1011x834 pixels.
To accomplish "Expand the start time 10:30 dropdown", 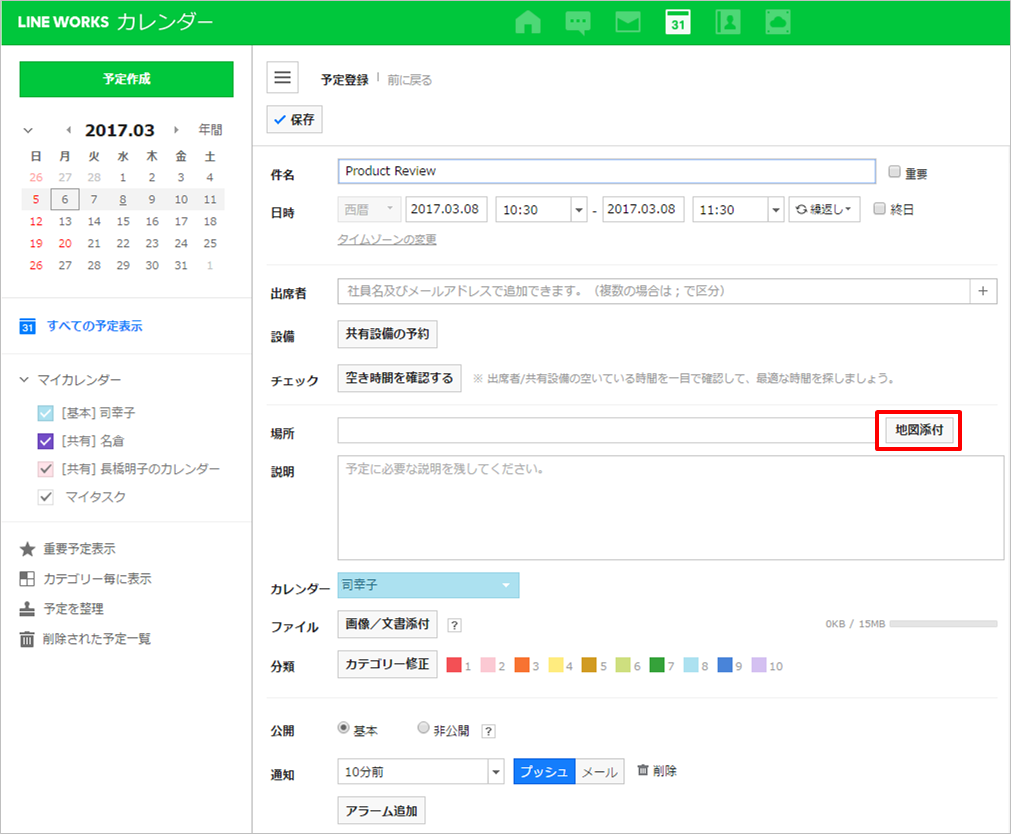I will pyautogui.click(x=578, y=210).
